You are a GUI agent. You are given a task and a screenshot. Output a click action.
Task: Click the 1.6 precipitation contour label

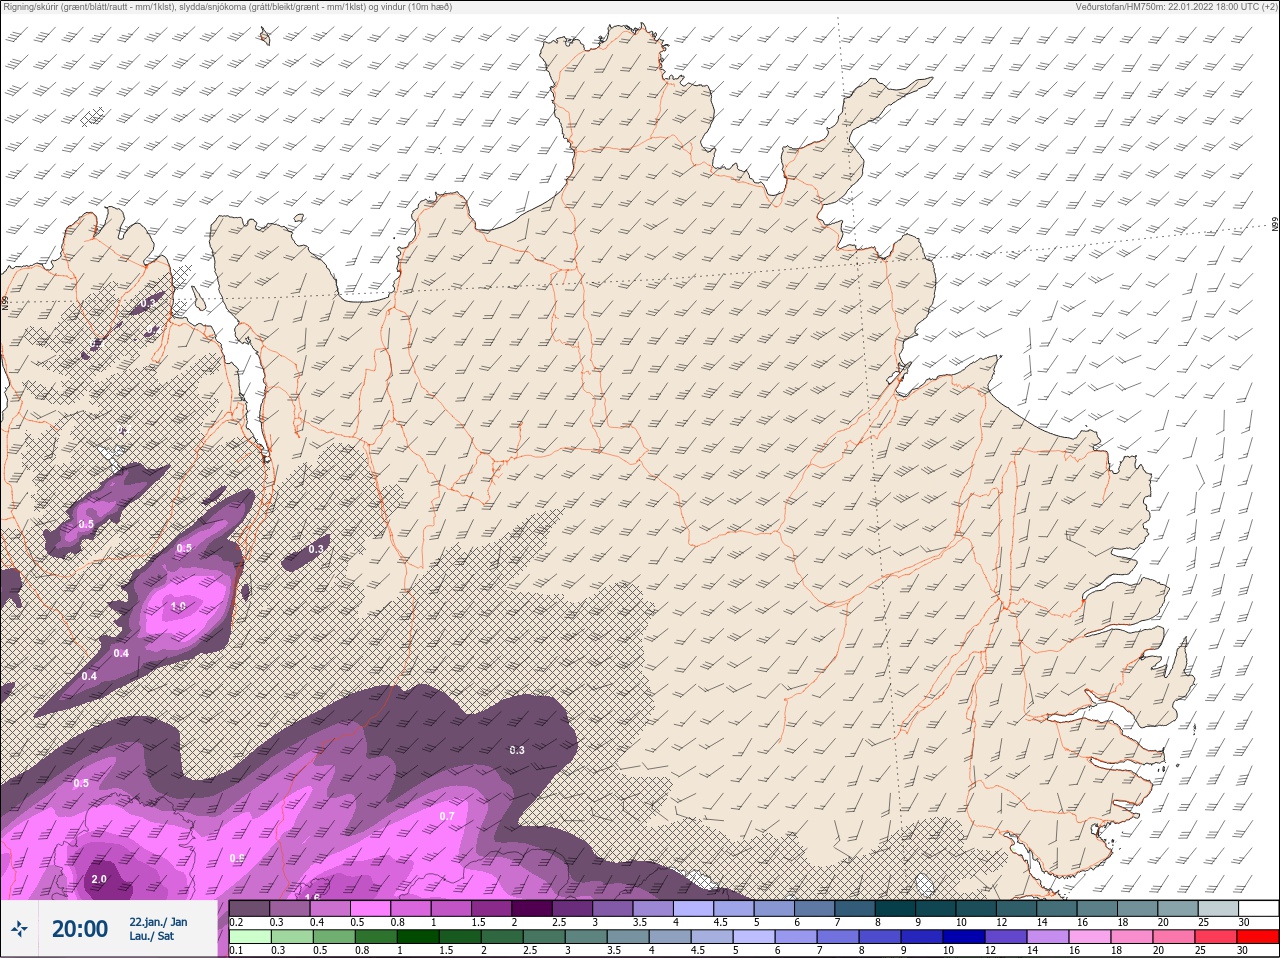[x=312, y=897]
